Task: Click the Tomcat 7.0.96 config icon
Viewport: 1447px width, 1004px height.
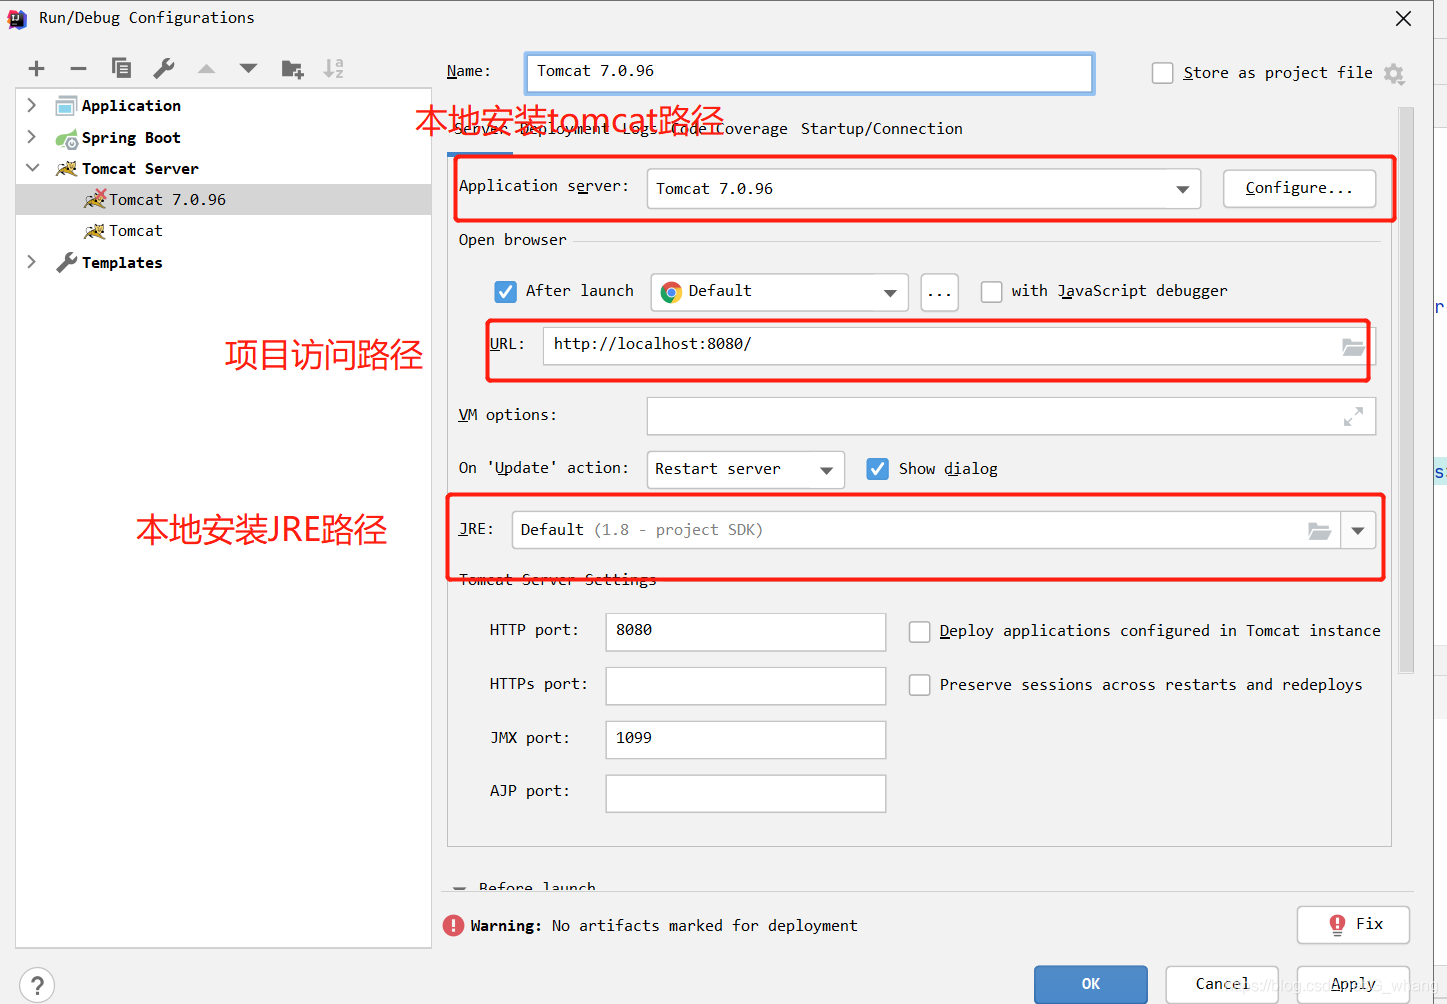Action: [95, 199]
